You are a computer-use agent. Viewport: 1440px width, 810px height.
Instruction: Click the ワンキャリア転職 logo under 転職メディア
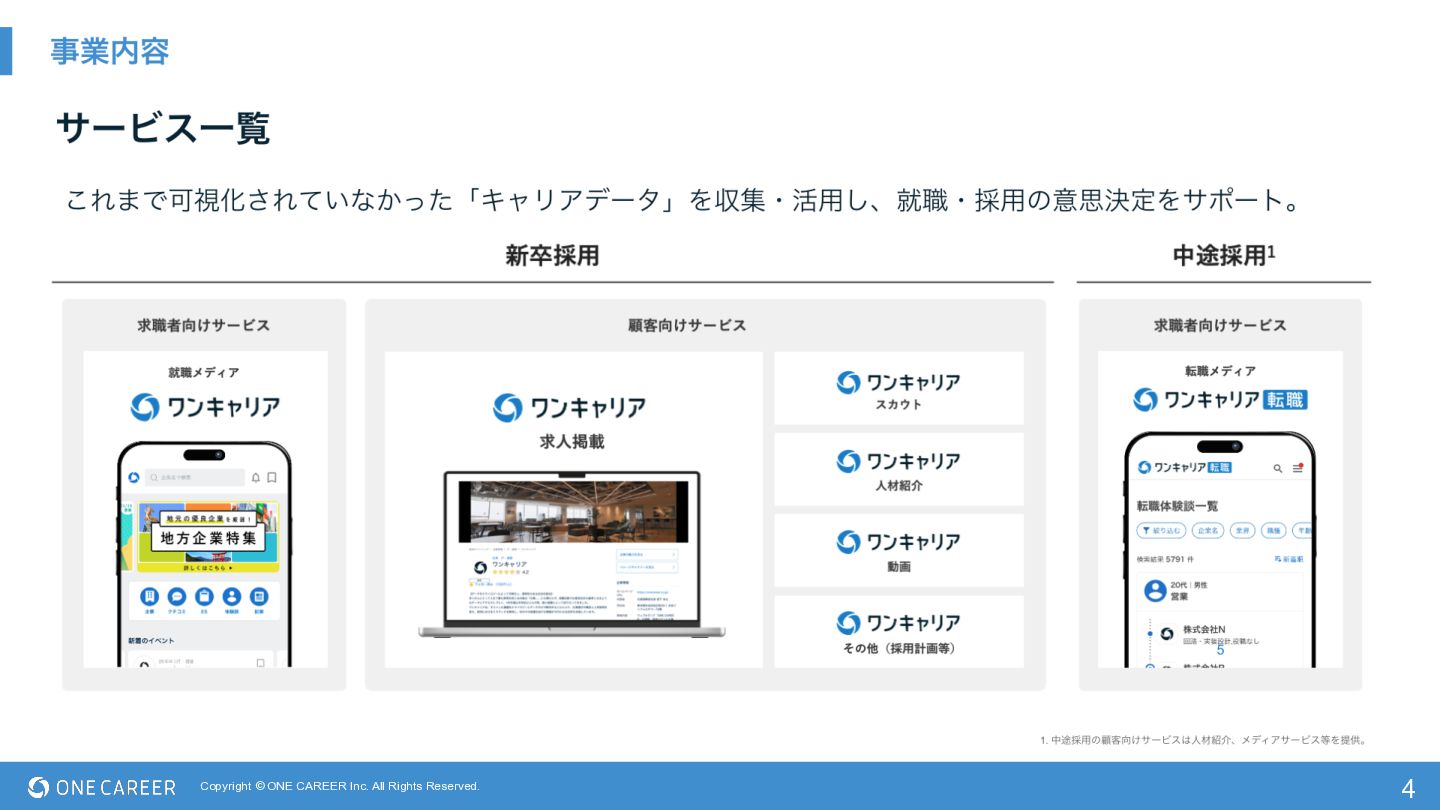click(1220, 399)
